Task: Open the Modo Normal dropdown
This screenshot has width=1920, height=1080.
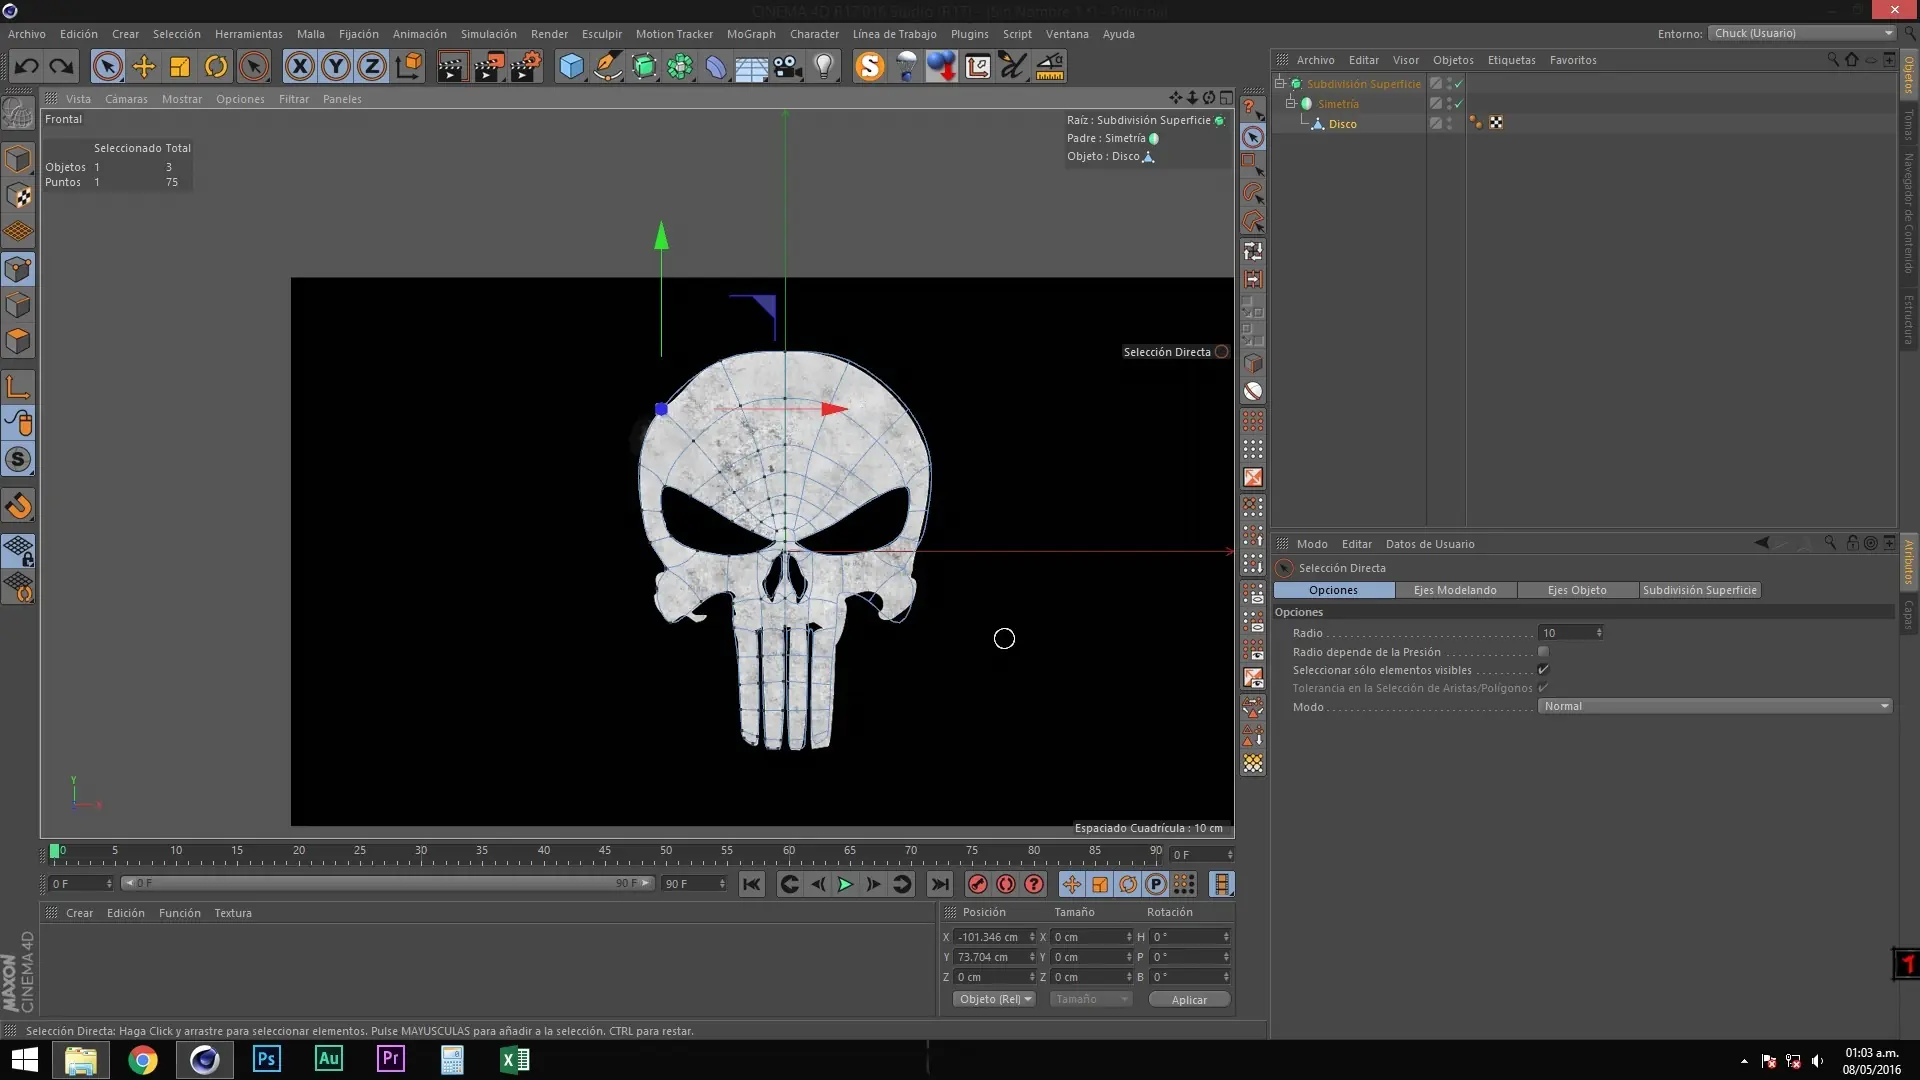Action: [1714, 706]
